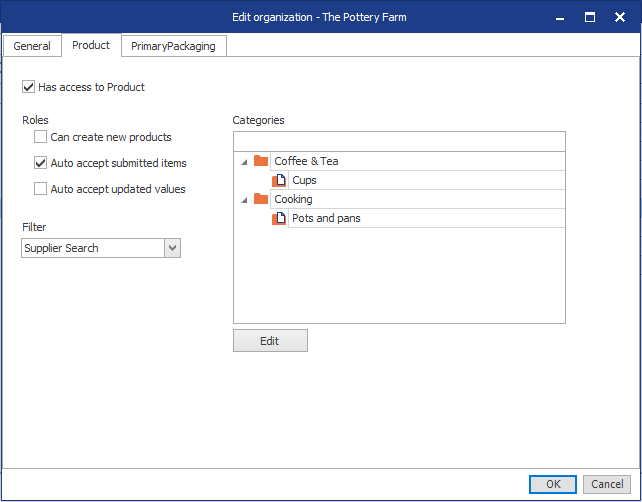Select the Coffee & Tea row text
This screenshot has width=642, height=502.
(306, 161)
